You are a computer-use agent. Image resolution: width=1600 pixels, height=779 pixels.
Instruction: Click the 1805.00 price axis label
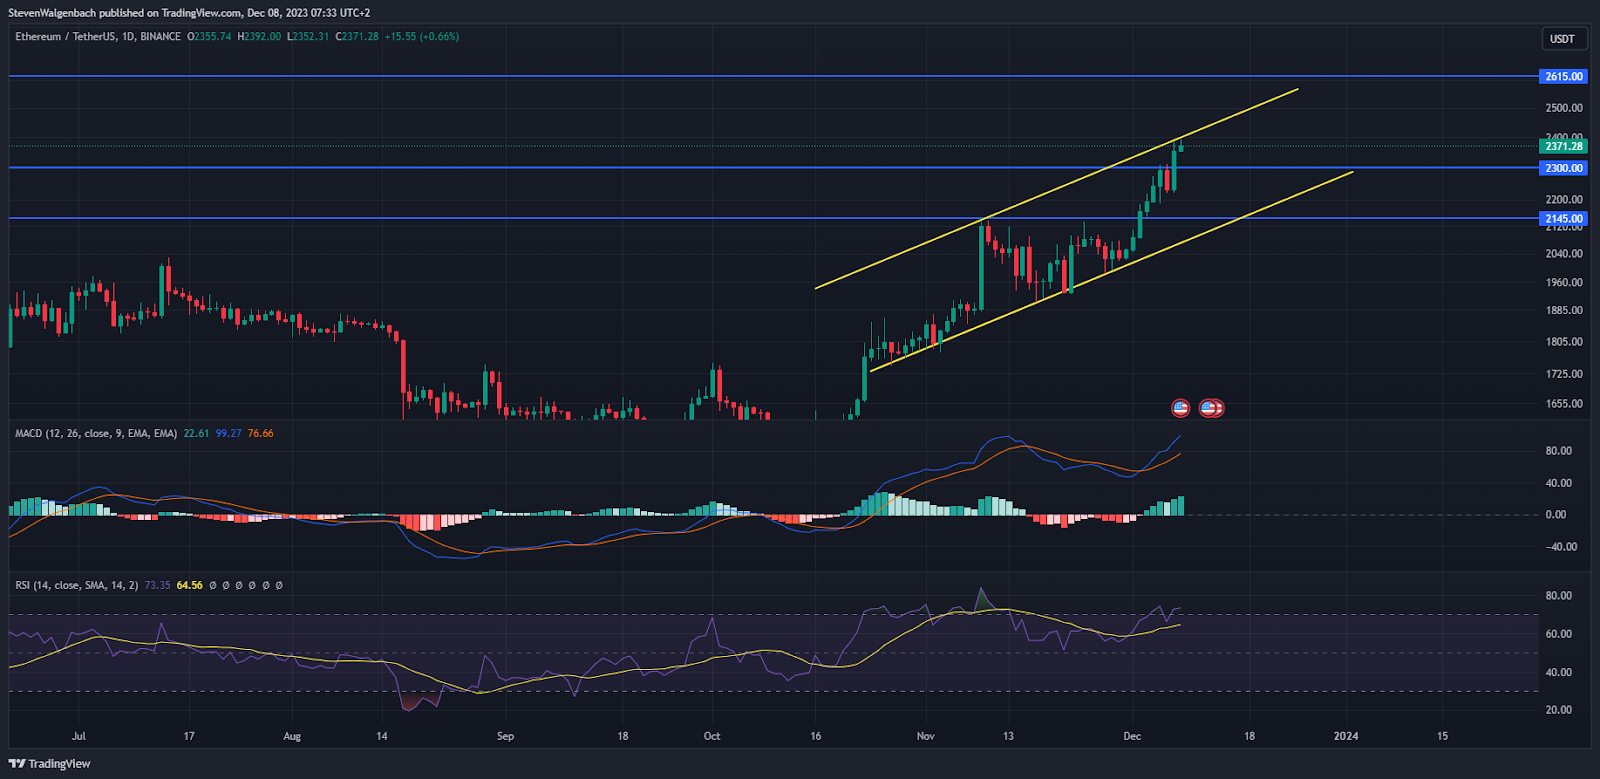[x=1564, y=342]
